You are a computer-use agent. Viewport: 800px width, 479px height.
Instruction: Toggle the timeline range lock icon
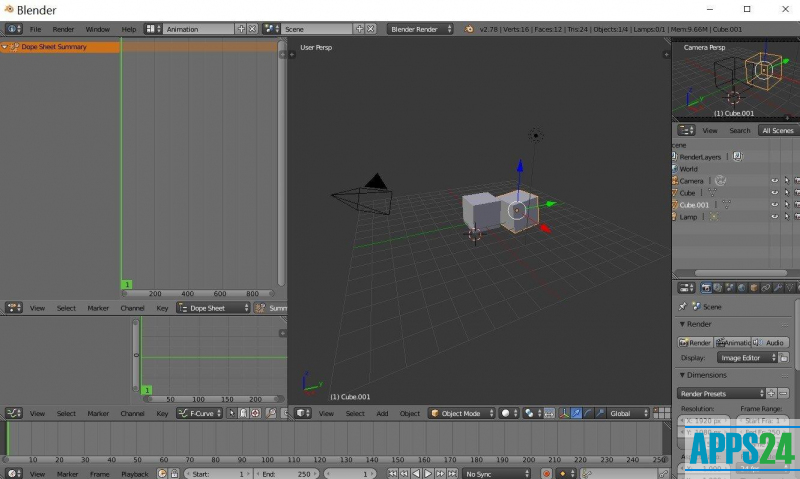point(174,474)
